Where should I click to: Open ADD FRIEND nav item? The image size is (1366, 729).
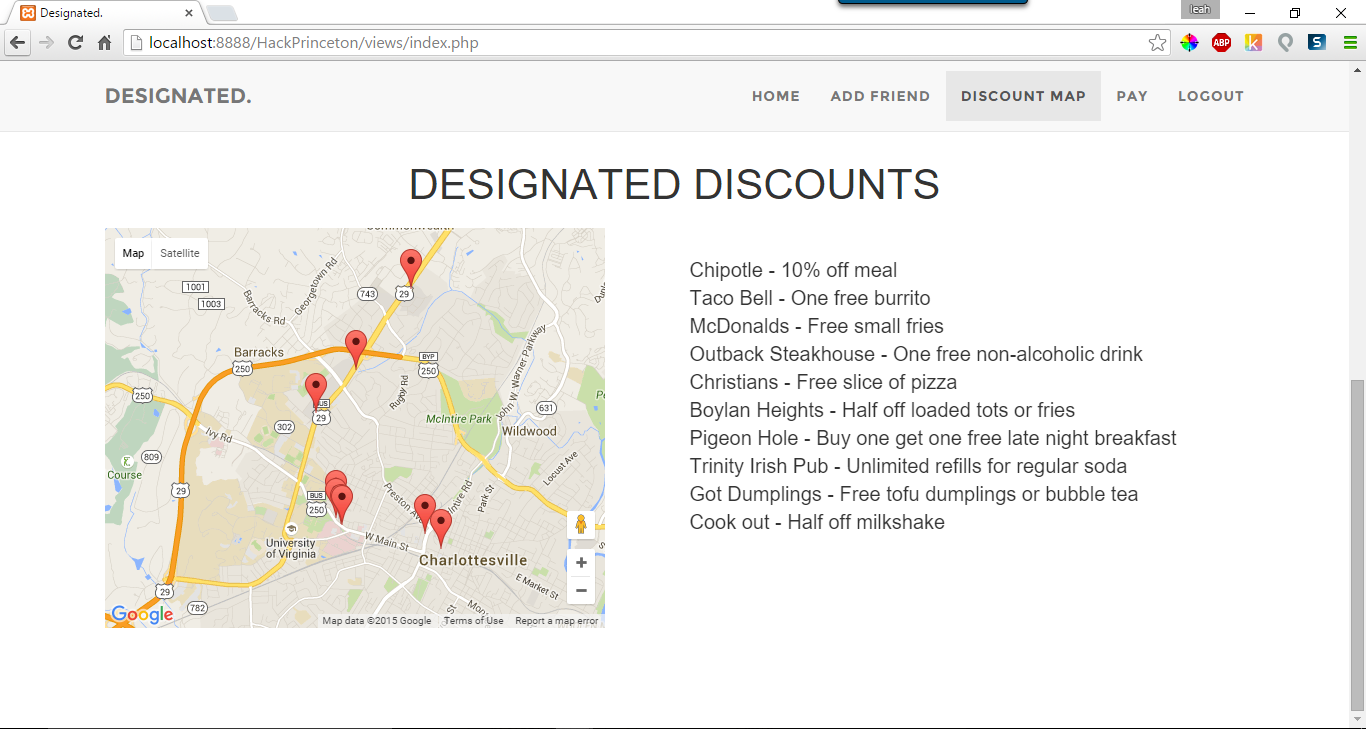point(880,96)
